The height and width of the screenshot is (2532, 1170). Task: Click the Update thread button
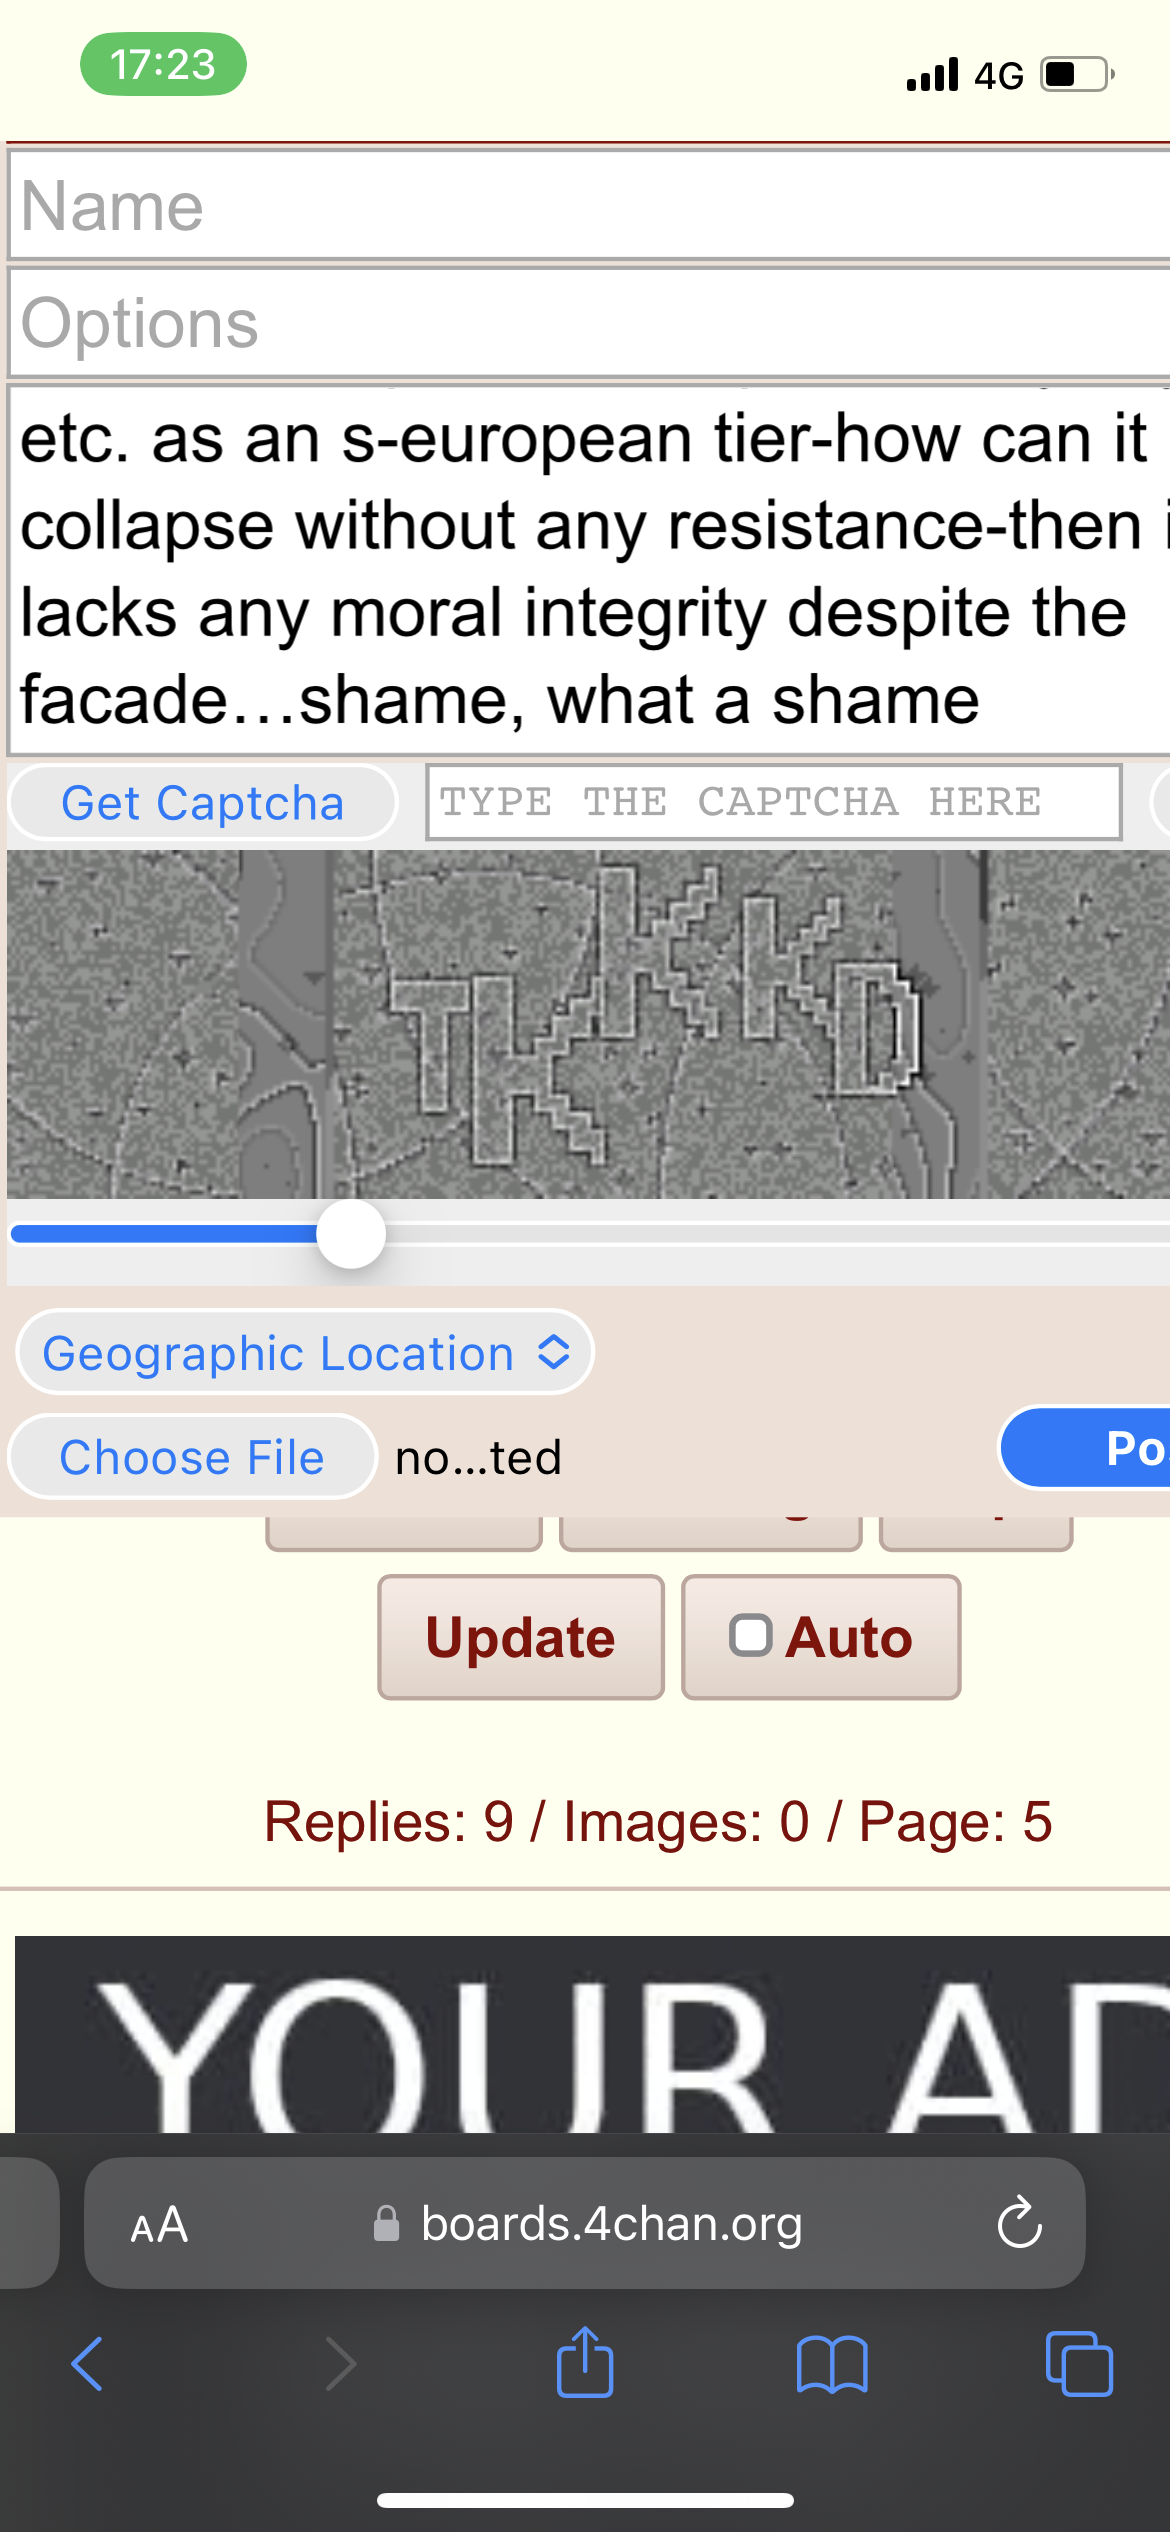pos(521,1637)
